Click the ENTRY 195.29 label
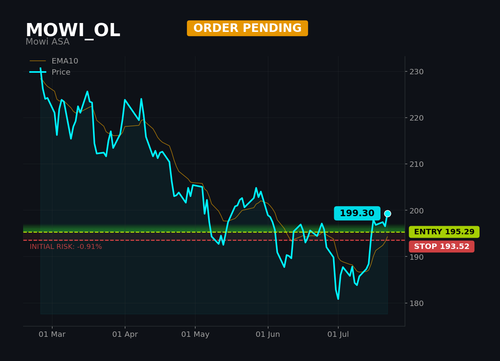500x361 pixels. coord(444,232)
